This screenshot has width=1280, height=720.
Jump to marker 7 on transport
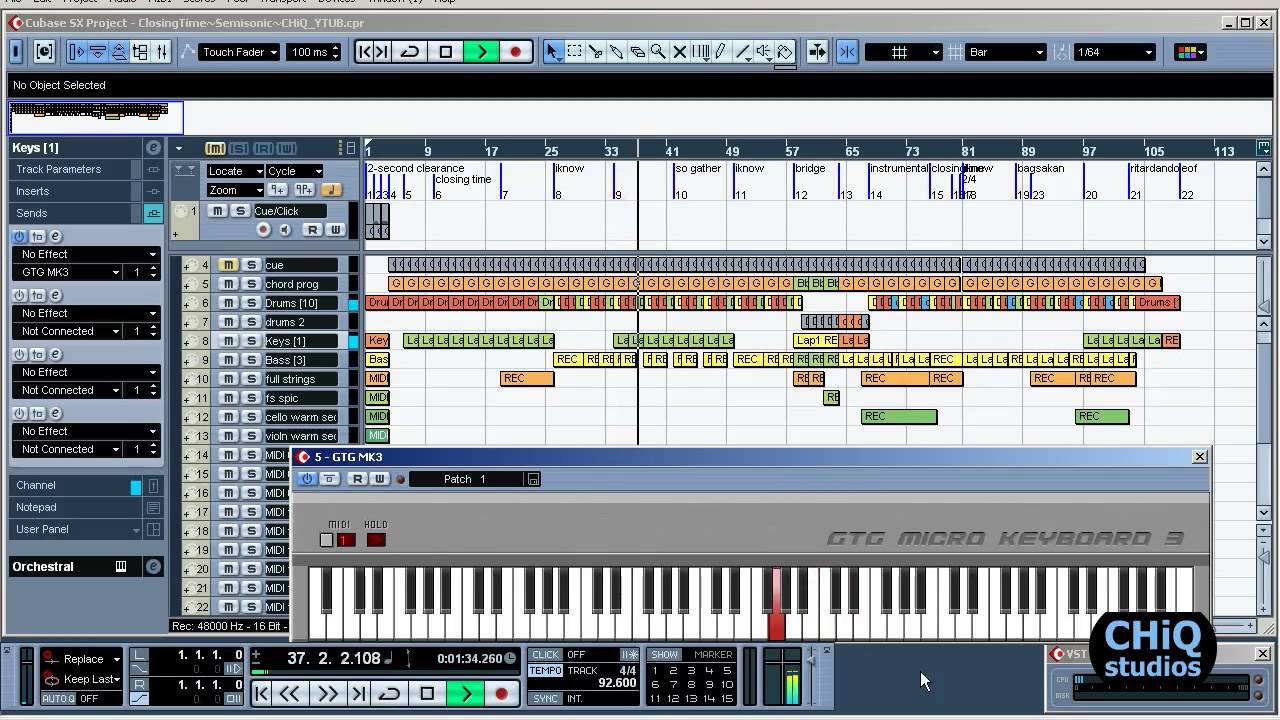tap(672, 685)
